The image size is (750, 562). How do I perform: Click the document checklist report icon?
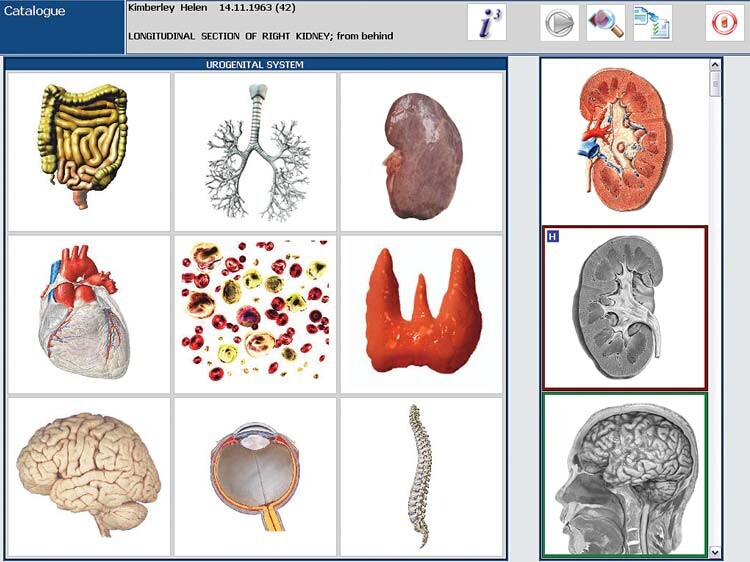click(652, 23)
